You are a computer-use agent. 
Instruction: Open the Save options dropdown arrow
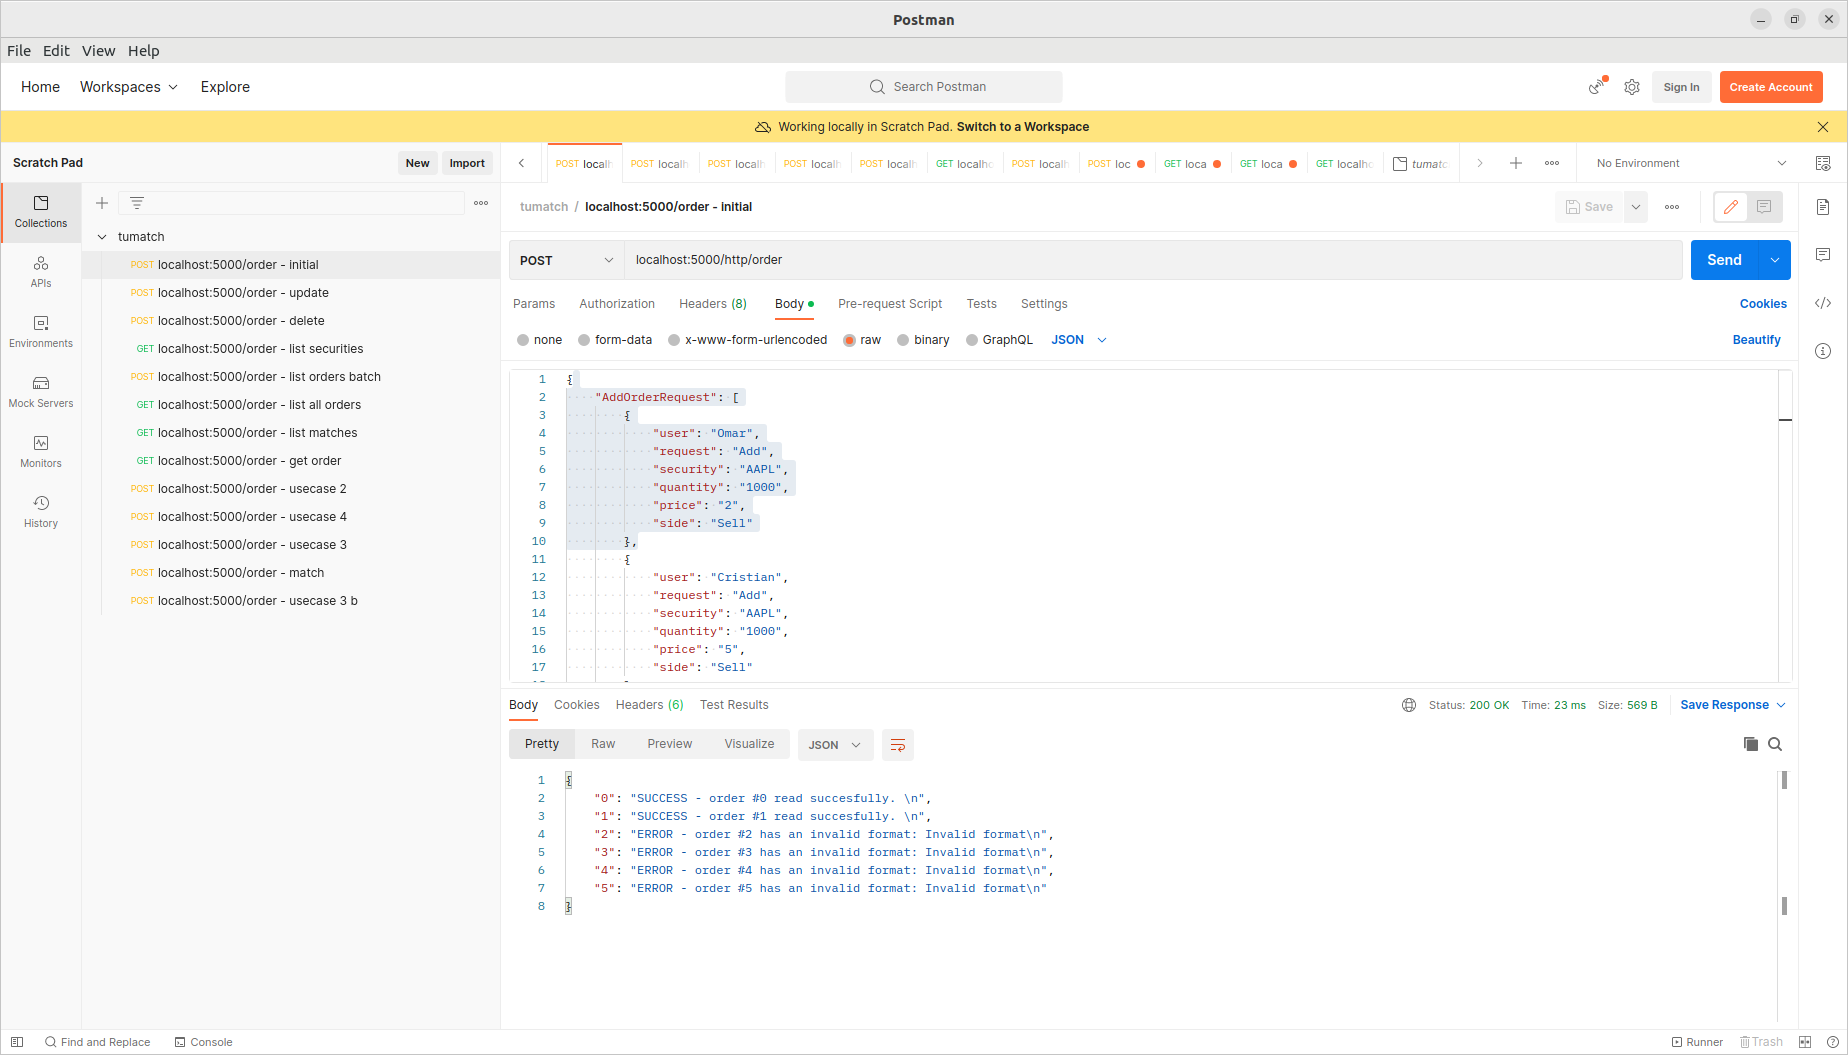(x=1636, y=207)
